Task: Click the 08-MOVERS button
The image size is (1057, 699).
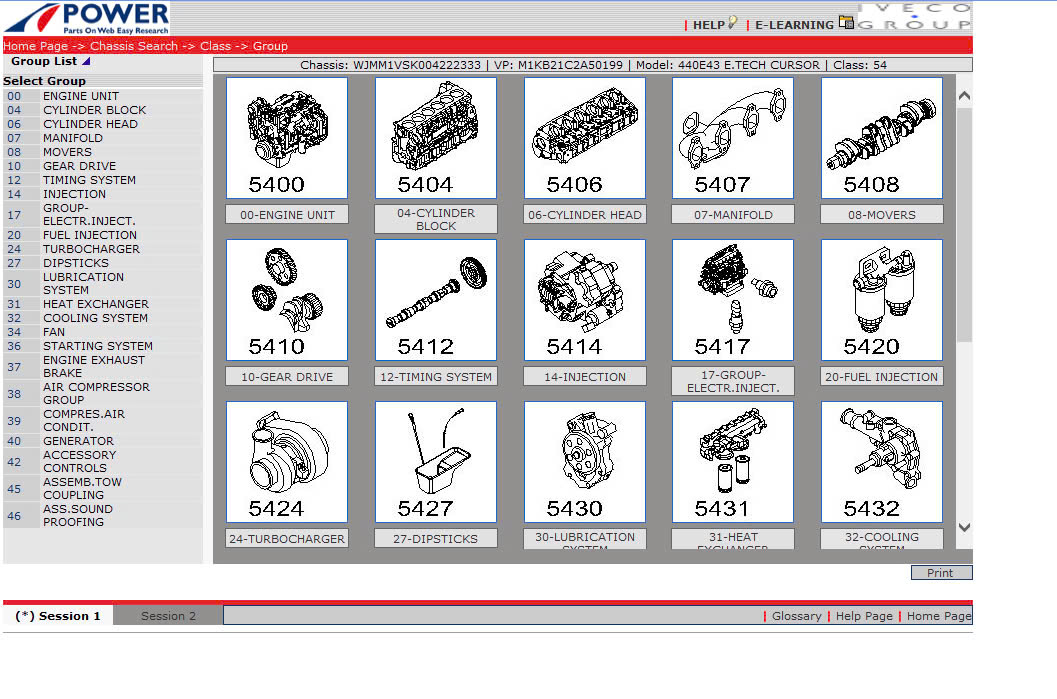Action: (882, 214)
